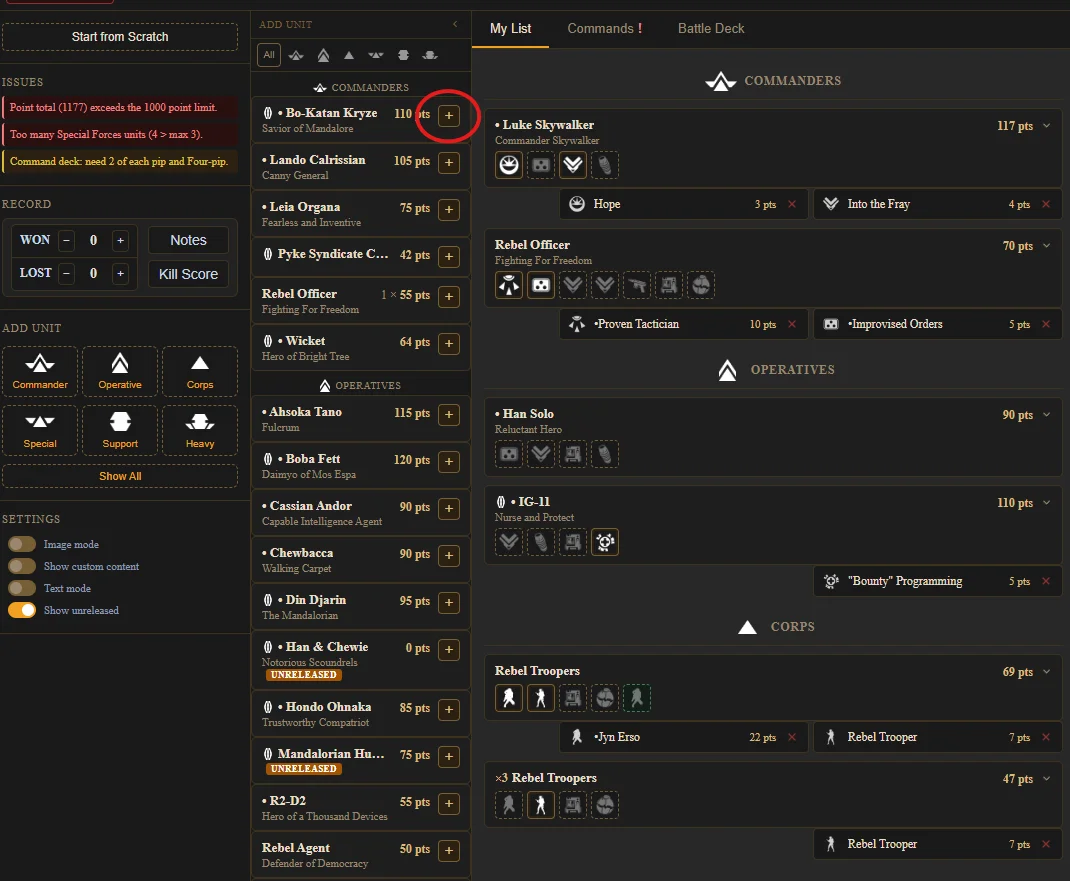The width and height of the screenshot is (1070, 881).
Task: Click the Too many Special Forces issue
Action: click(x=120, y=134)
